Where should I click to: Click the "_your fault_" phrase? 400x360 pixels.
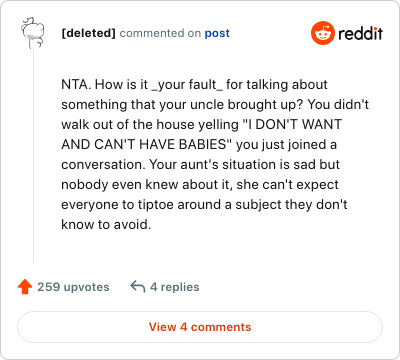pyautogui.click(x=187, y=85)
